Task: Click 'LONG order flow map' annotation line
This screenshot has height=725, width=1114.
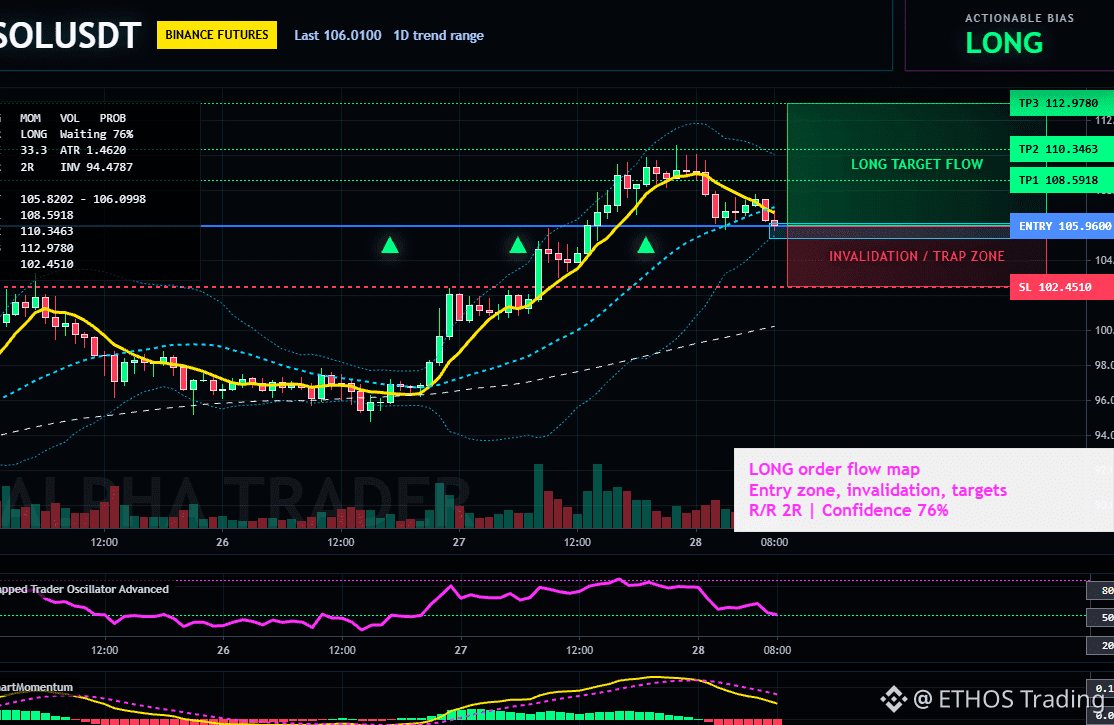Action: [x=834, y=469]
